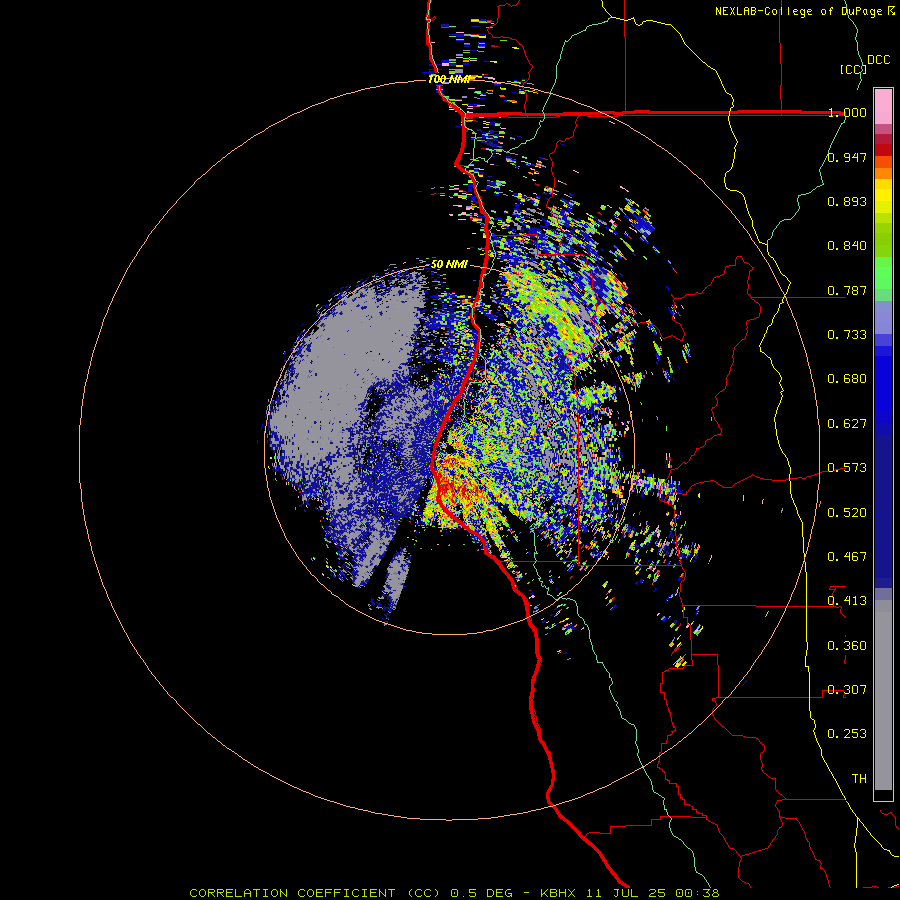900x900 pixels.
Task: Select the 0.733 legend value
Action: (847, 335)
